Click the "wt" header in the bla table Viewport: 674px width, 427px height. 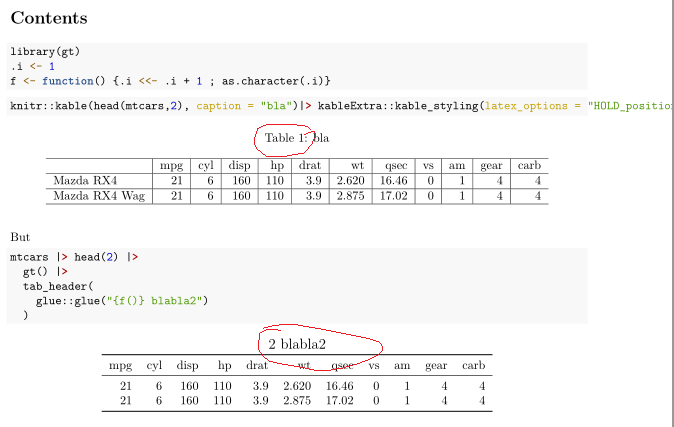(358, 166)
